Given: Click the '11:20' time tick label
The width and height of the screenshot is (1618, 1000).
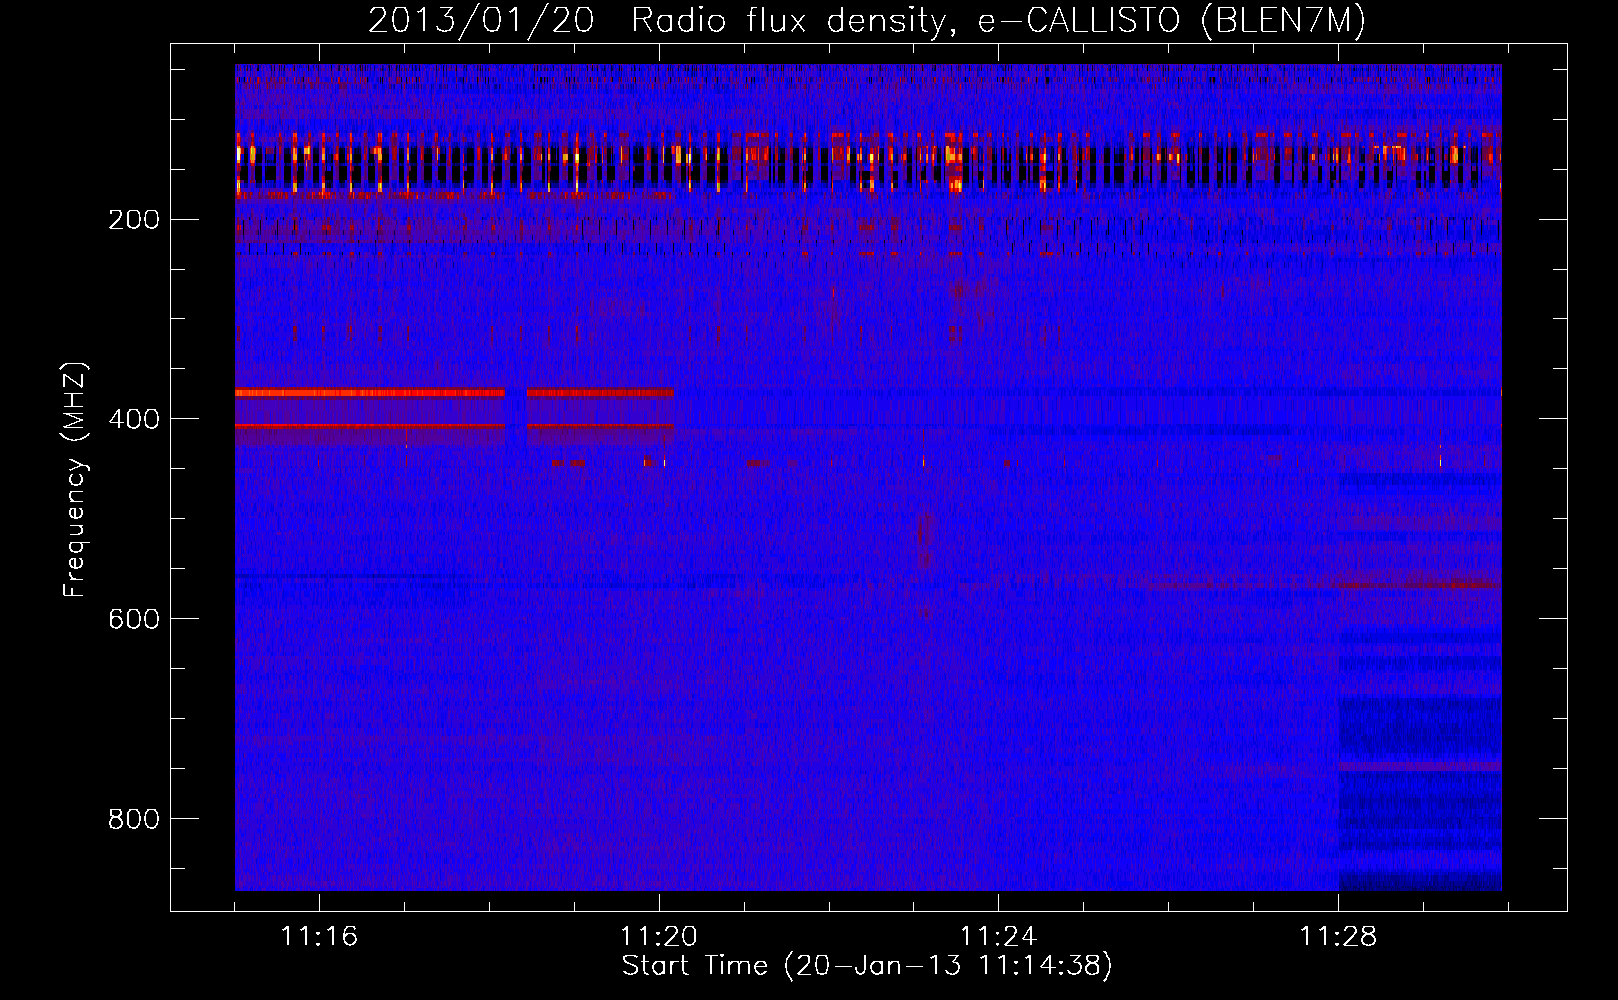Looking at the screenshot, I should pyautogui.click(x=659, y=937).
